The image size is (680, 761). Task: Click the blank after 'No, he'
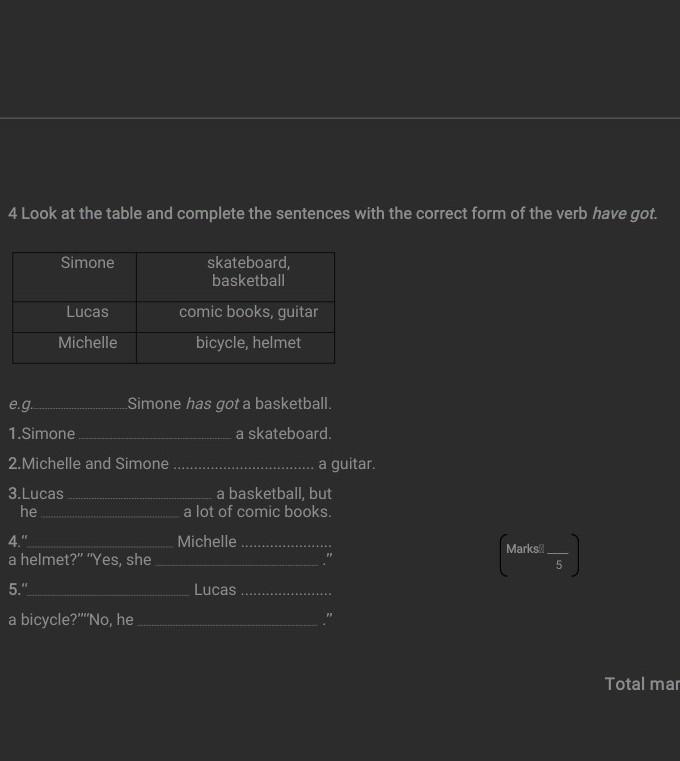click(227, 622)
